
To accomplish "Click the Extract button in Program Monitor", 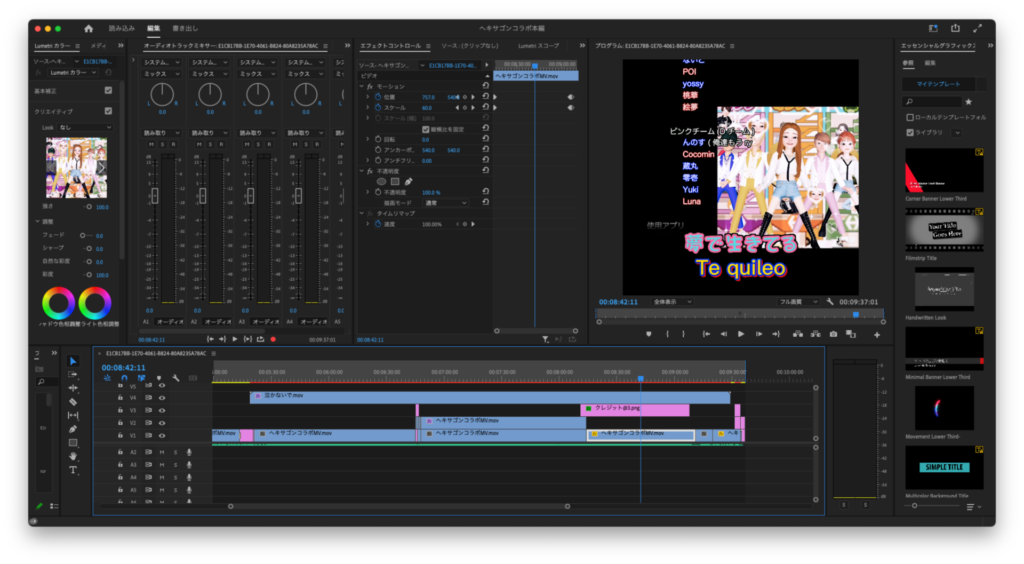I will [x=816, y=334].
